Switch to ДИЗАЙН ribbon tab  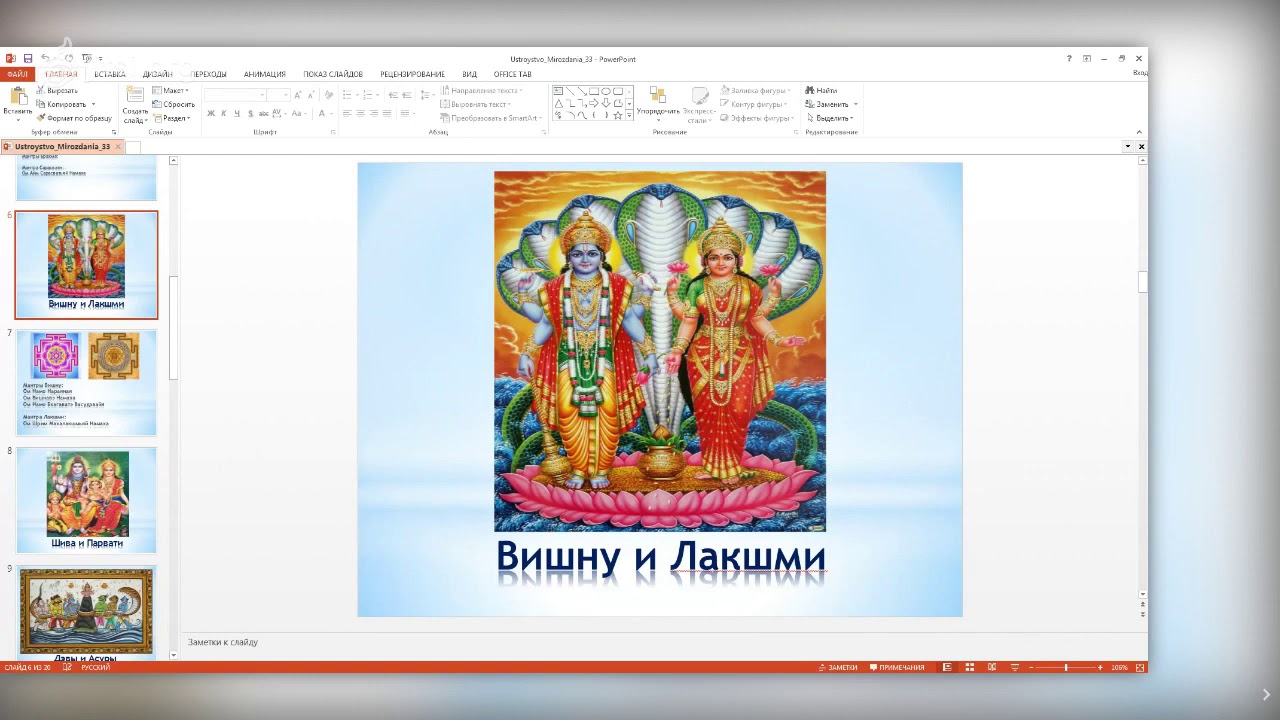point(157,74)
